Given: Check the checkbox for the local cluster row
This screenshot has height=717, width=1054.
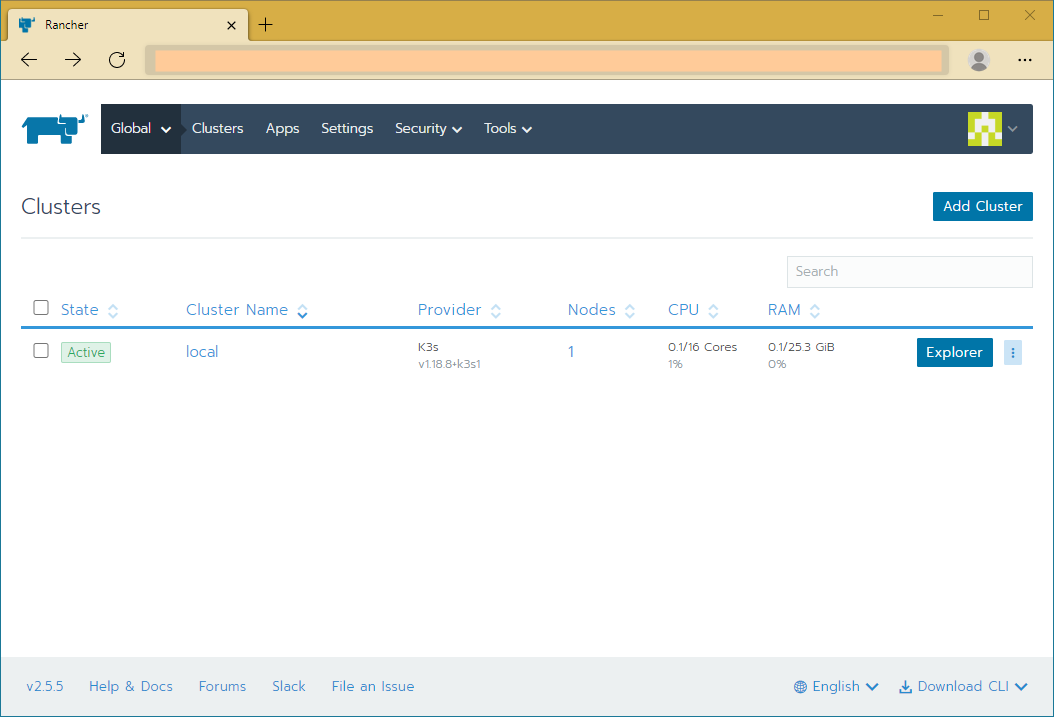Looking at the screenshot, I should click(41, 351).
